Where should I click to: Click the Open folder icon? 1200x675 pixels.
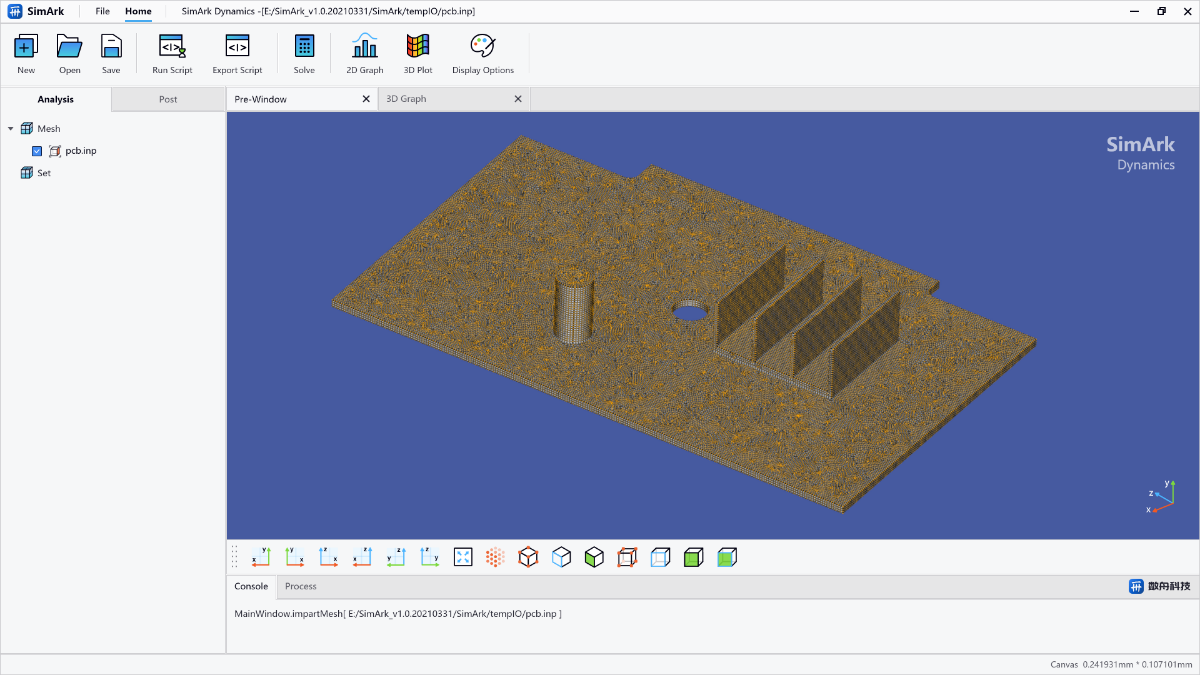[x=69, y=47]
